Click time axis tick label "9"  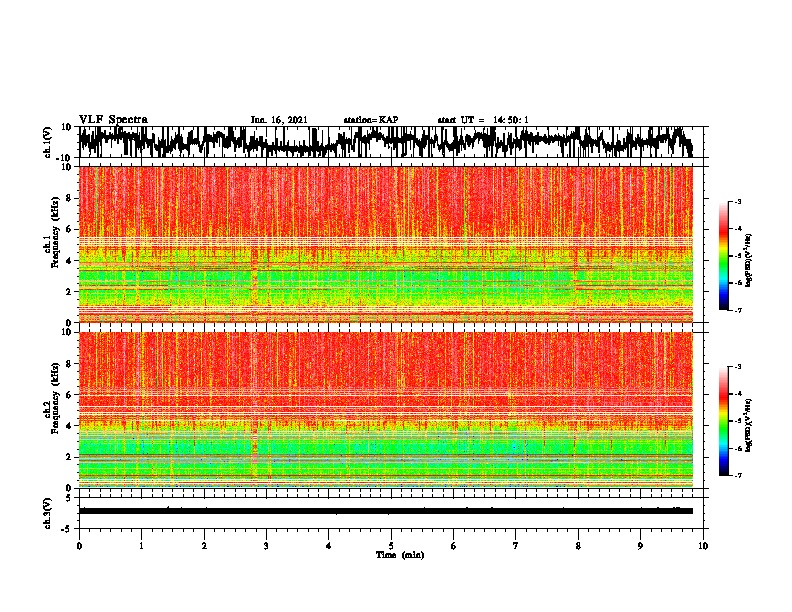tap(640, 546)
